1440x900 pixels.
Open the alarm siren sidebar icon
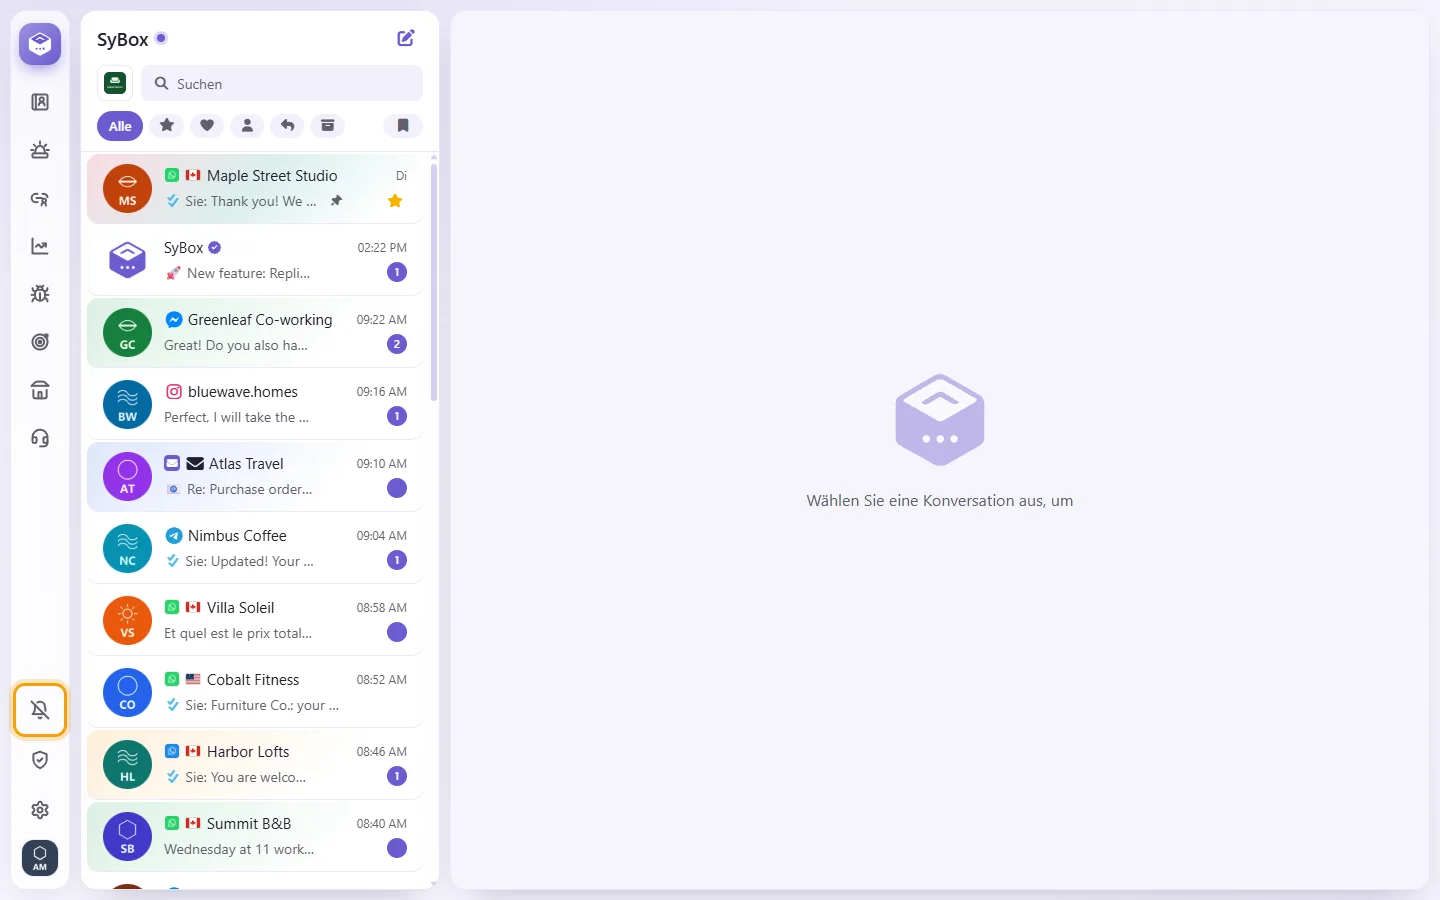40,150
